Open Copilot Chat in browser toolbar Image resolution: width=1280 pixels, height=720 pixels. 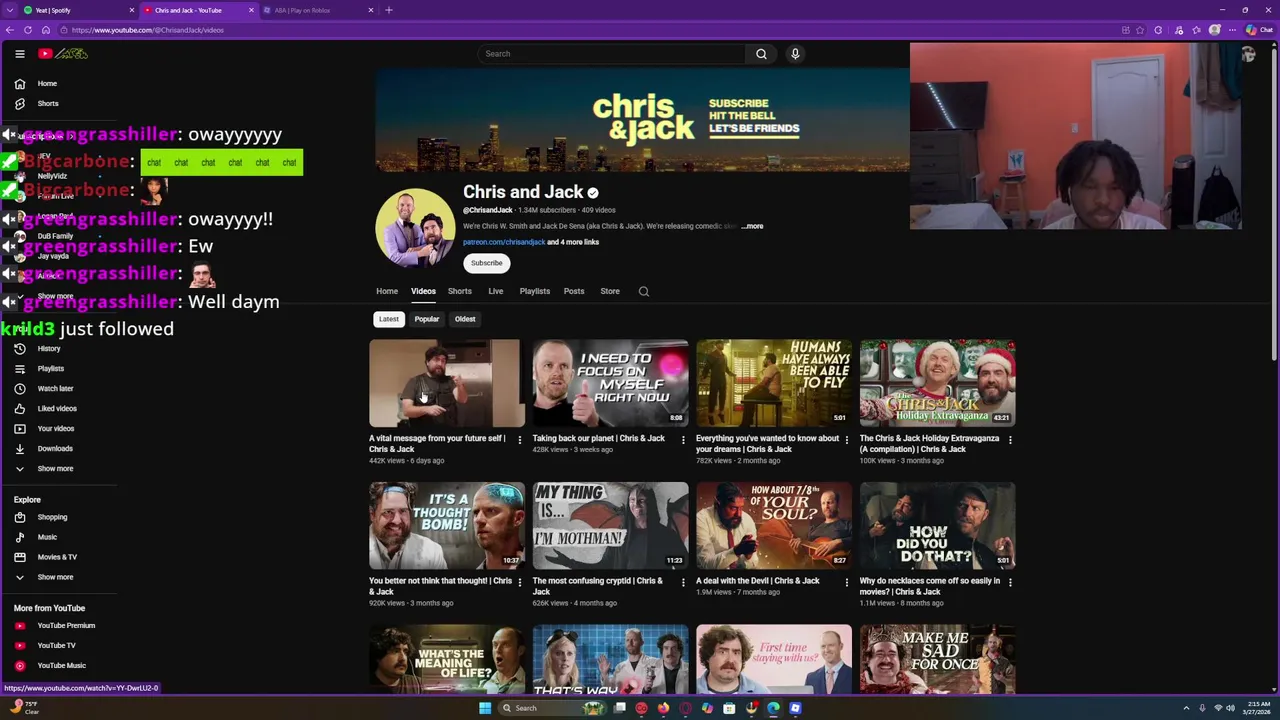pos(1260,30)
